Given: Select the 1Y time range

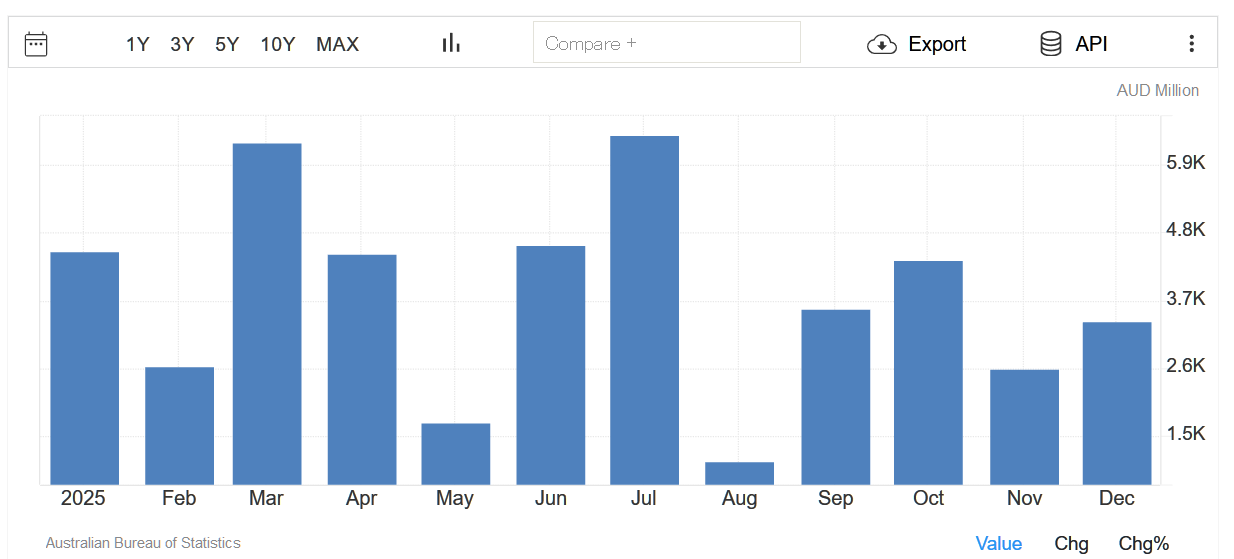Looking at the screenshot, I should [x=137, y=44].
